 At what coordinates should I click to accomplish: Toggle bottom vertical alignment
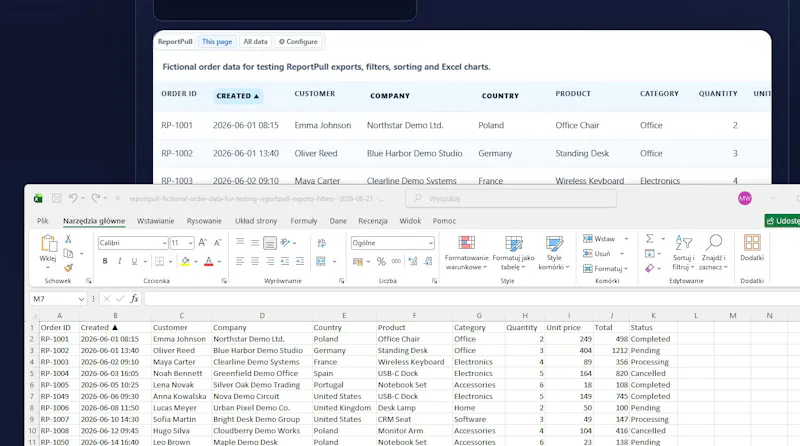point(270,243)
